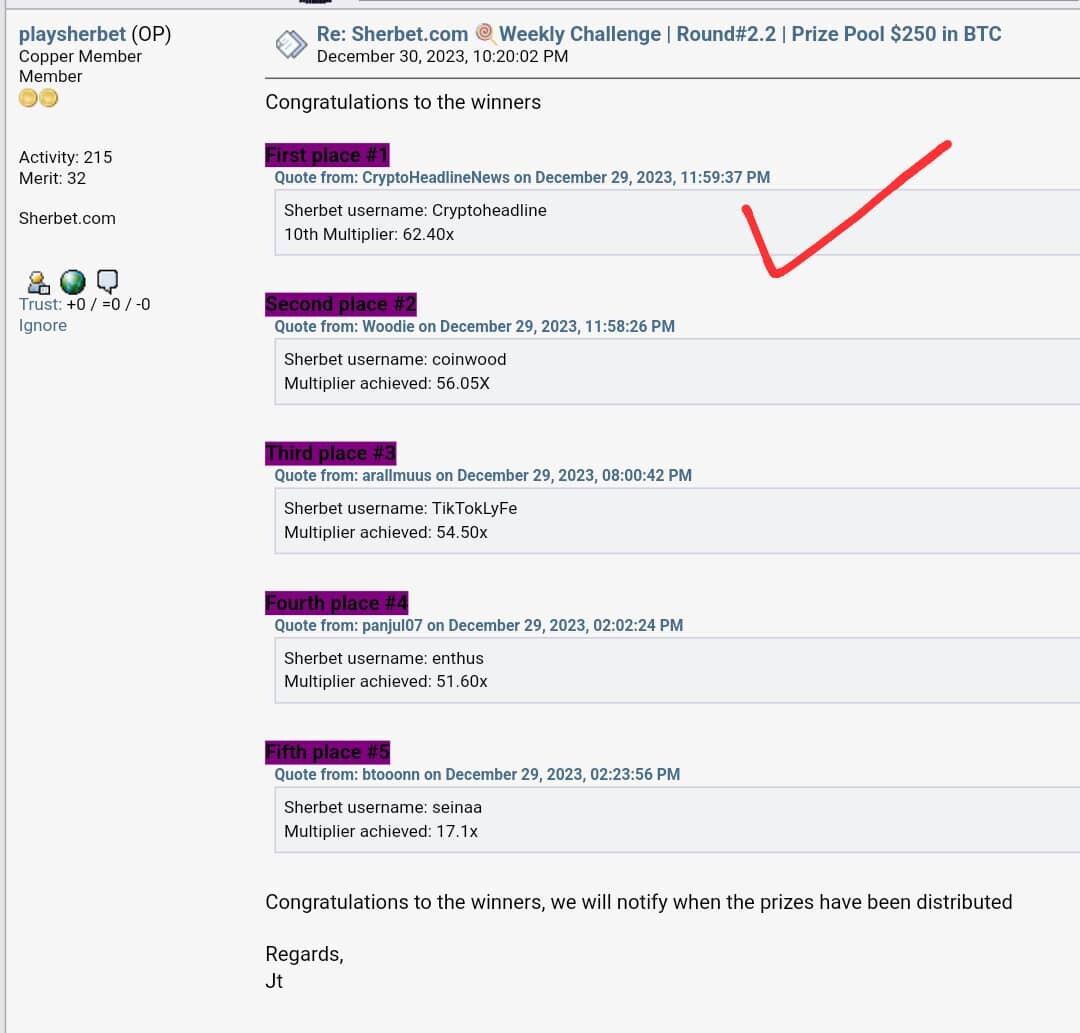The height and width of the screenshot is (1033, 1080).
Task: Click Ignore link under Trust
Action: coord(43,325)
